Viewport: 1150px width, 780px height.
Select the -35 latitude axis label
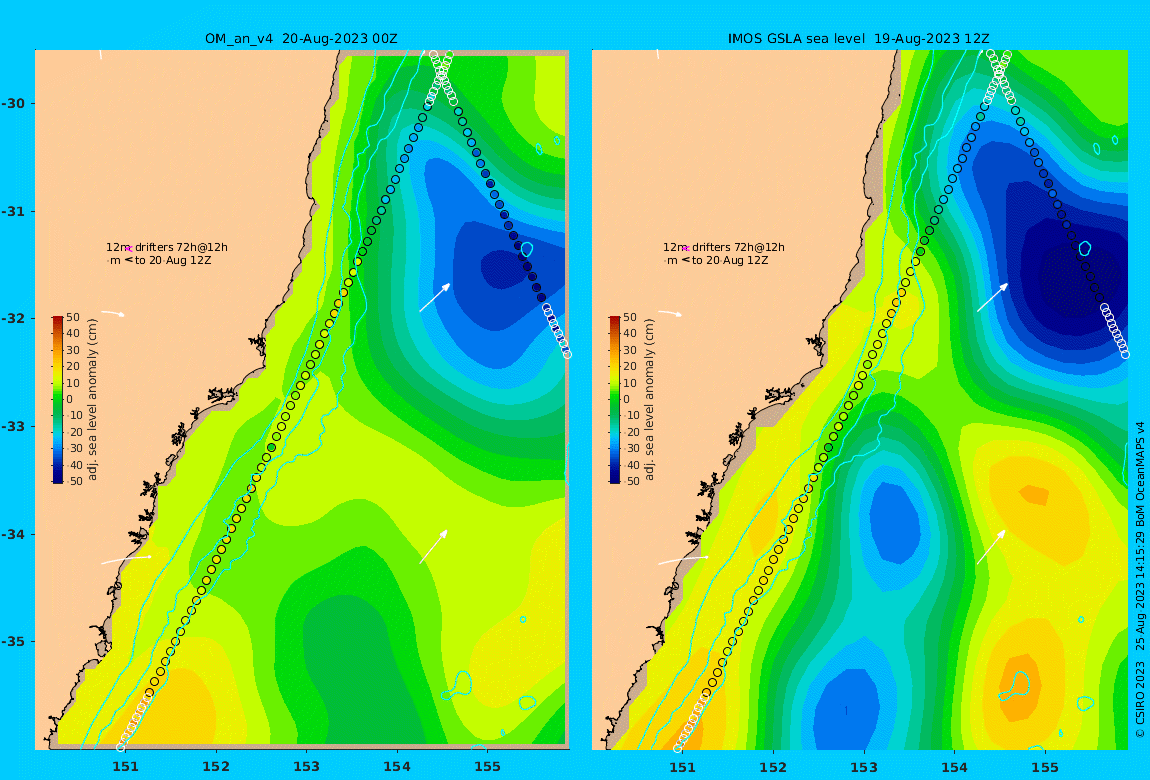coord(12,641)
